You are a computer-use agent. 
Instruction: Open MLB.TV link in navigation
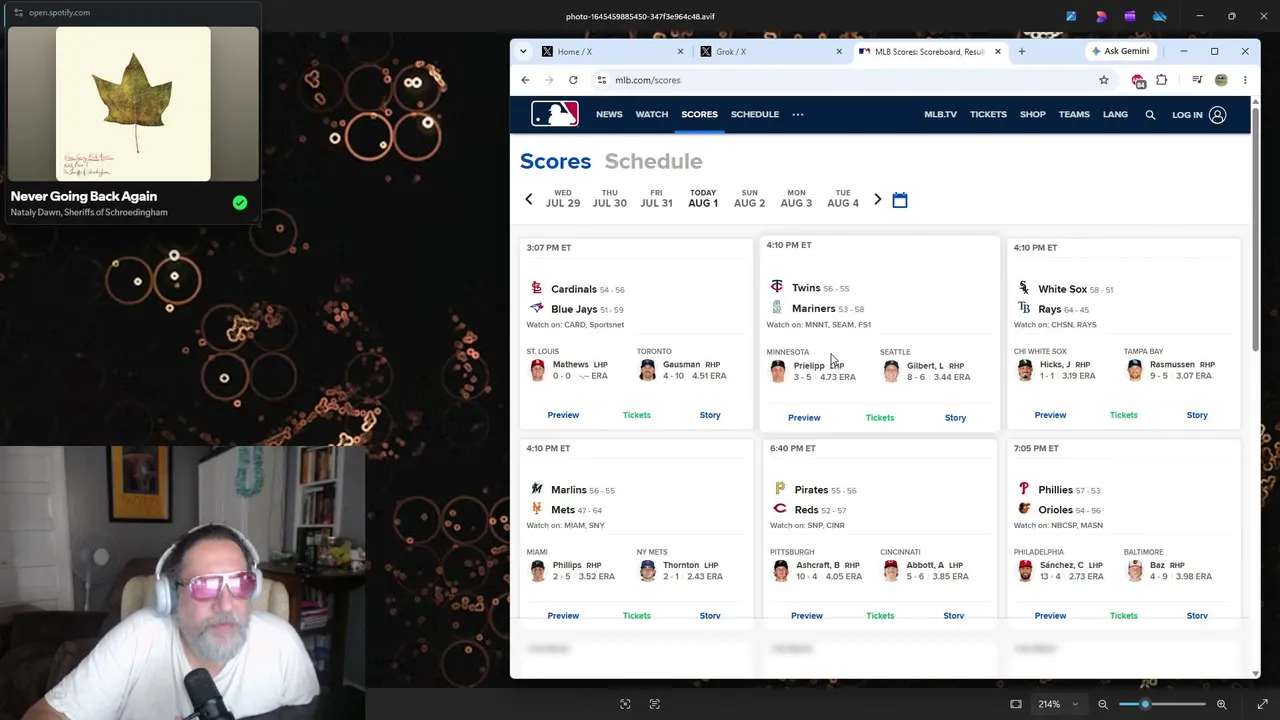(x=940, y=115)
